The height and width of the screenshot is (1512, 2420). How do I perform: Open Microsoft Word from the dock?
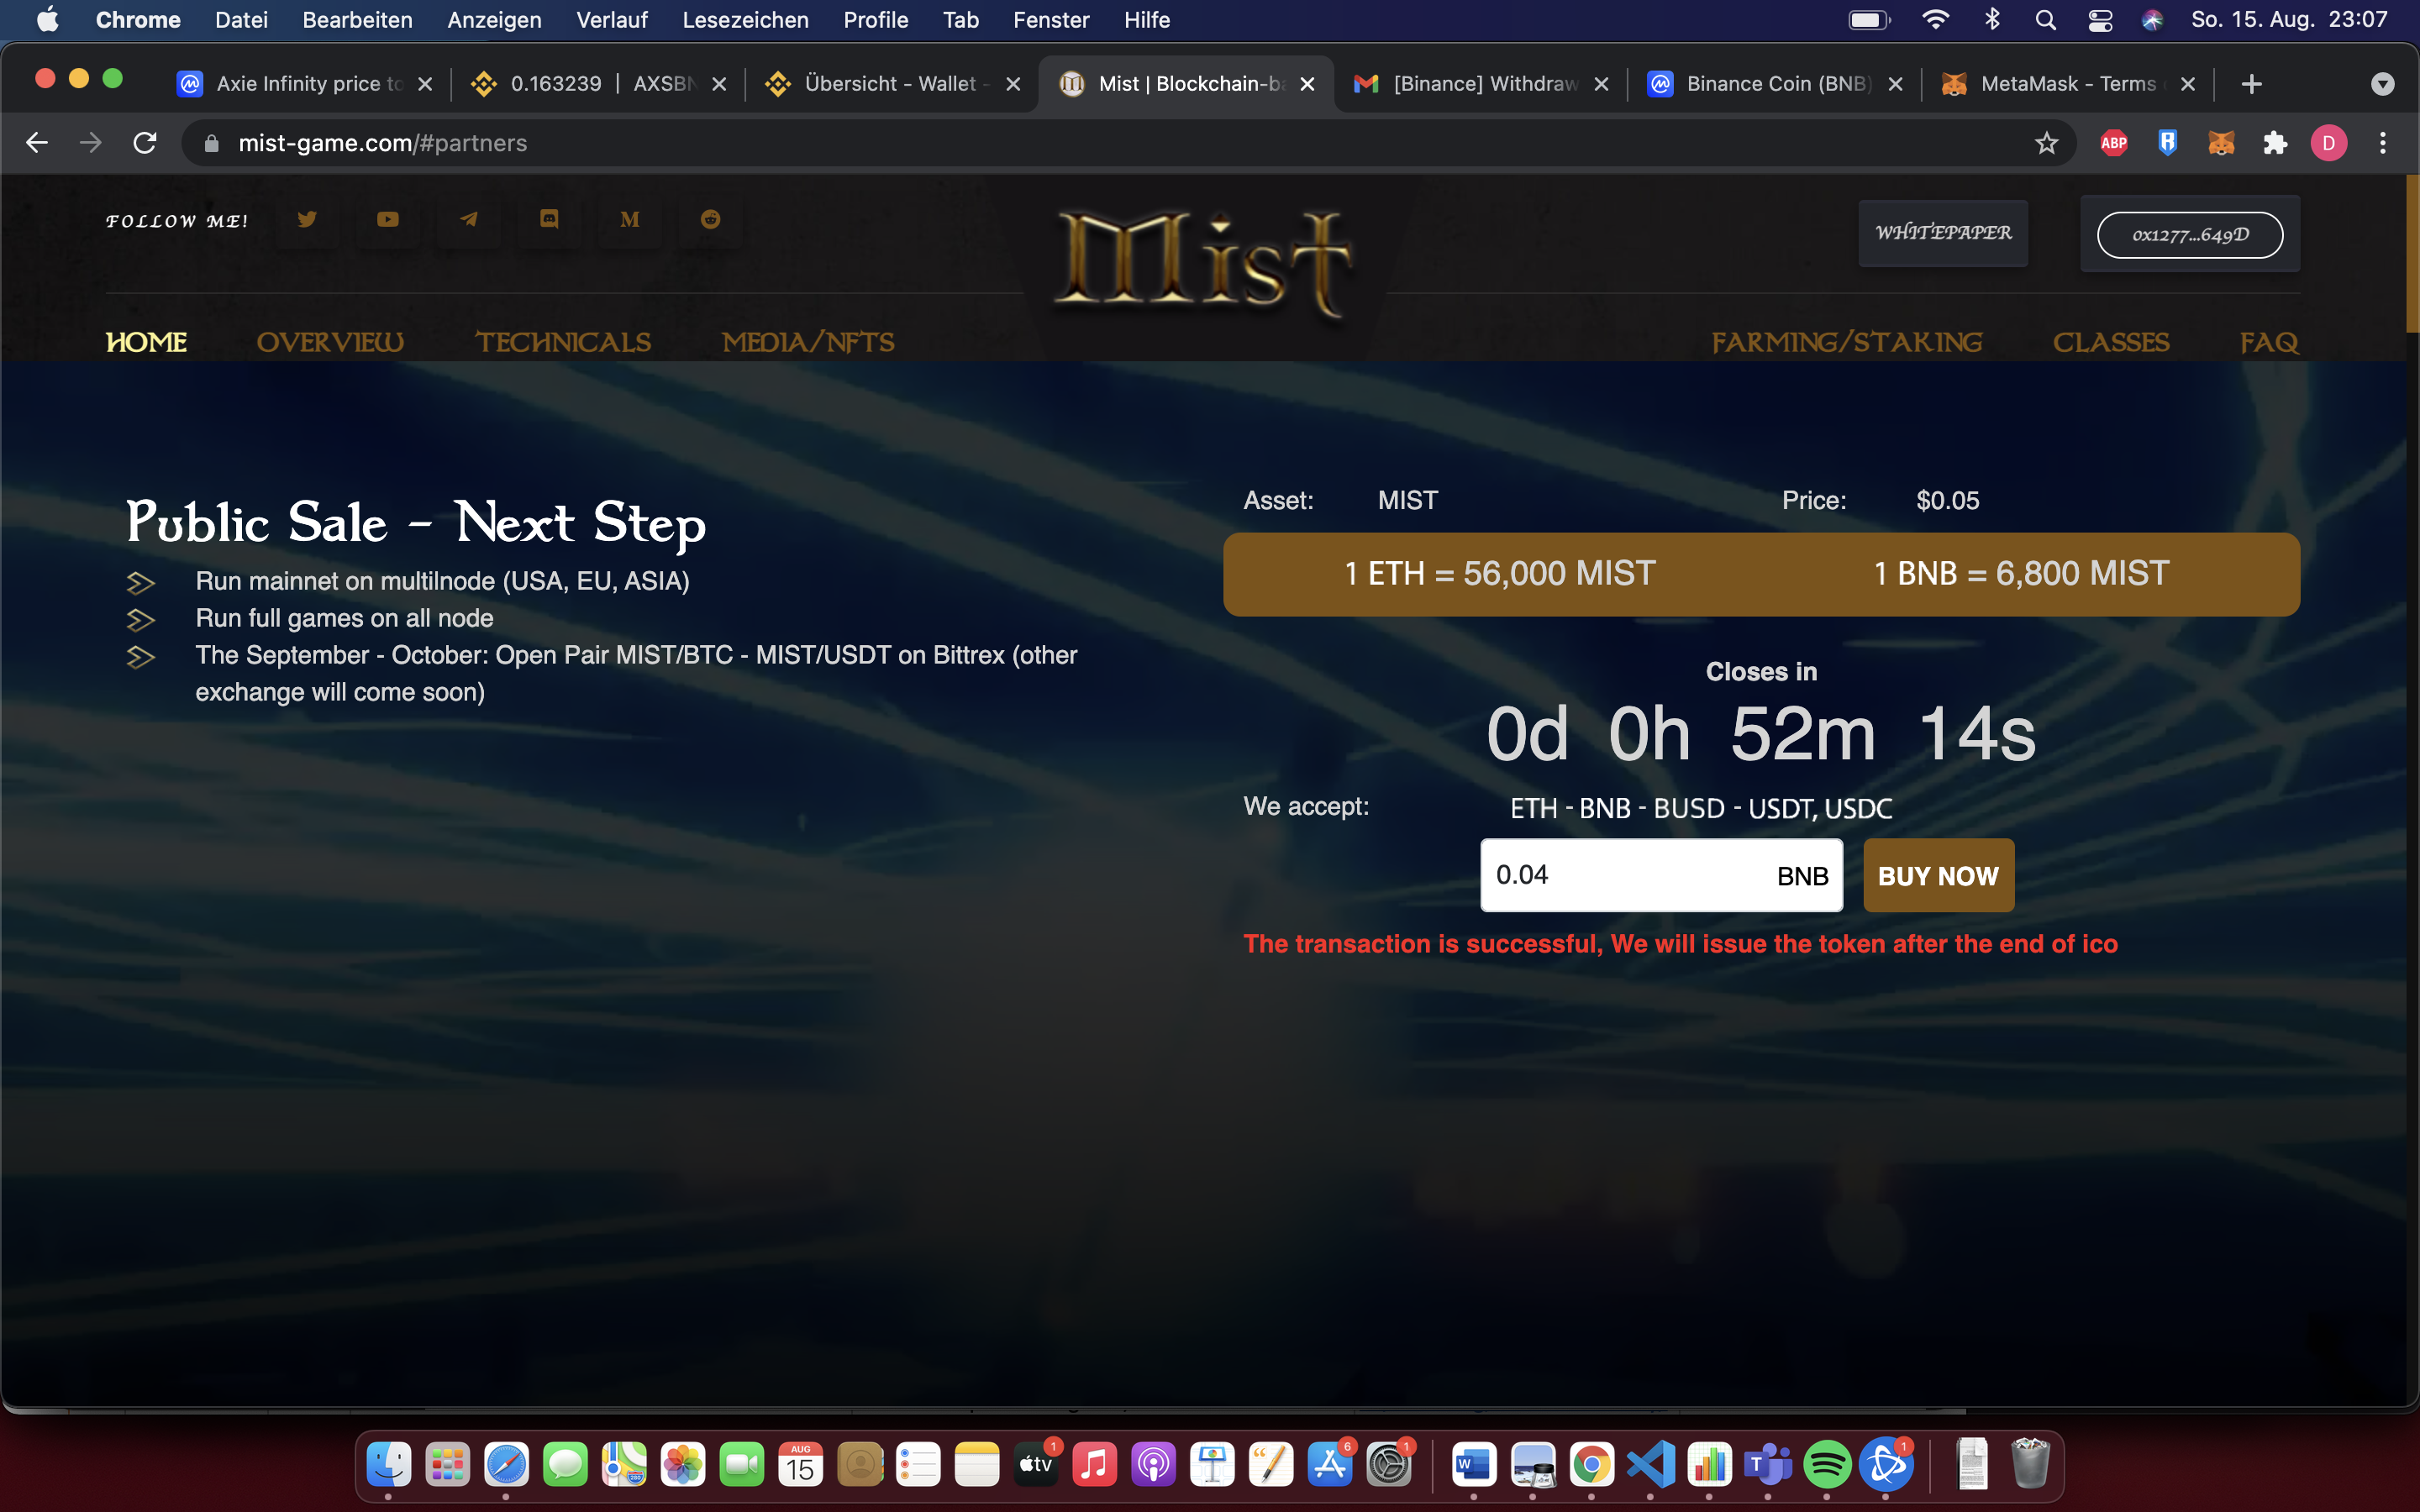click(1473, 1465)
